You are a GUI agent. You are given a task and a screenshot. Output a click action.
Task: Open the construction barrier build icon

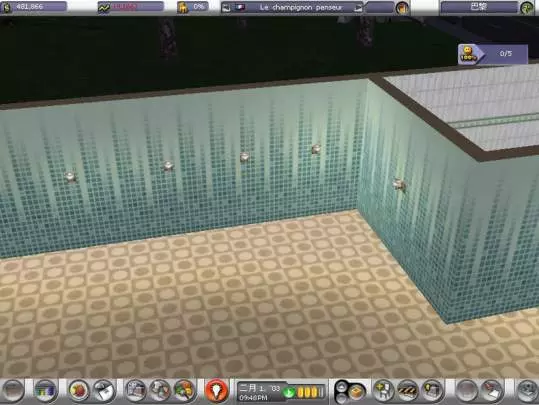408,391
